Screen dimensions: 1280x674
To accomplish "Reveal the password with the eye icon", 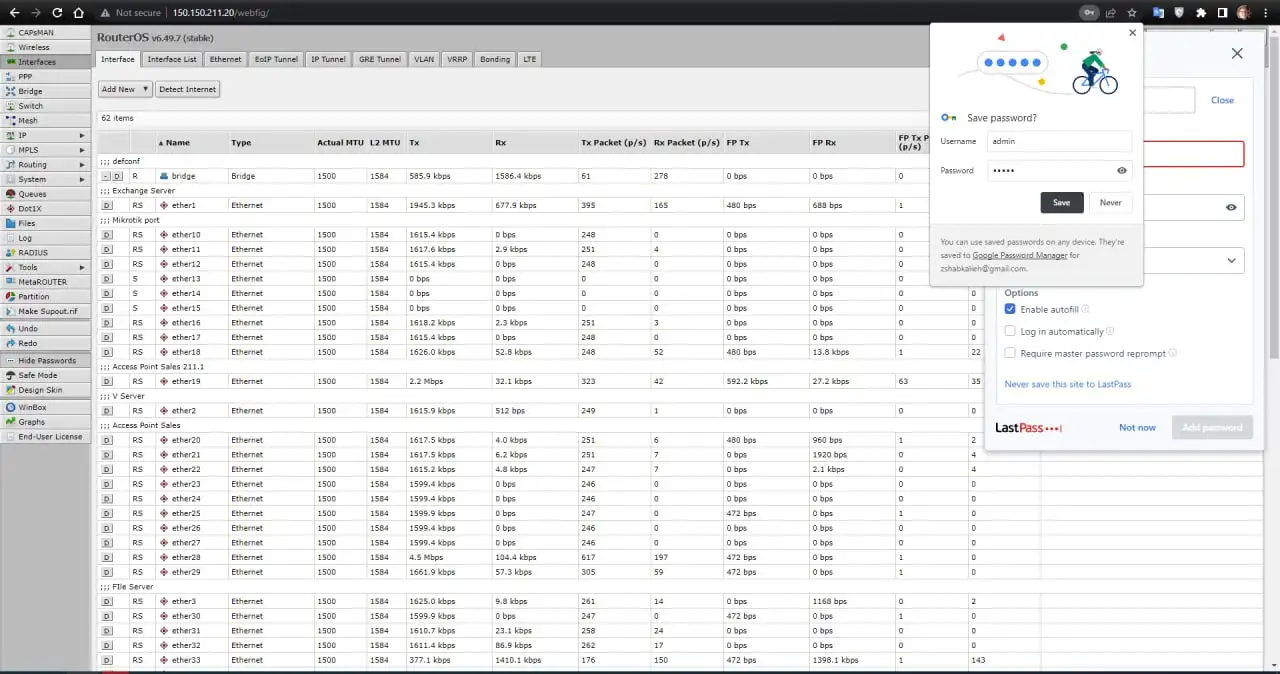I will pyautogui.click(x=1121, y=170).
